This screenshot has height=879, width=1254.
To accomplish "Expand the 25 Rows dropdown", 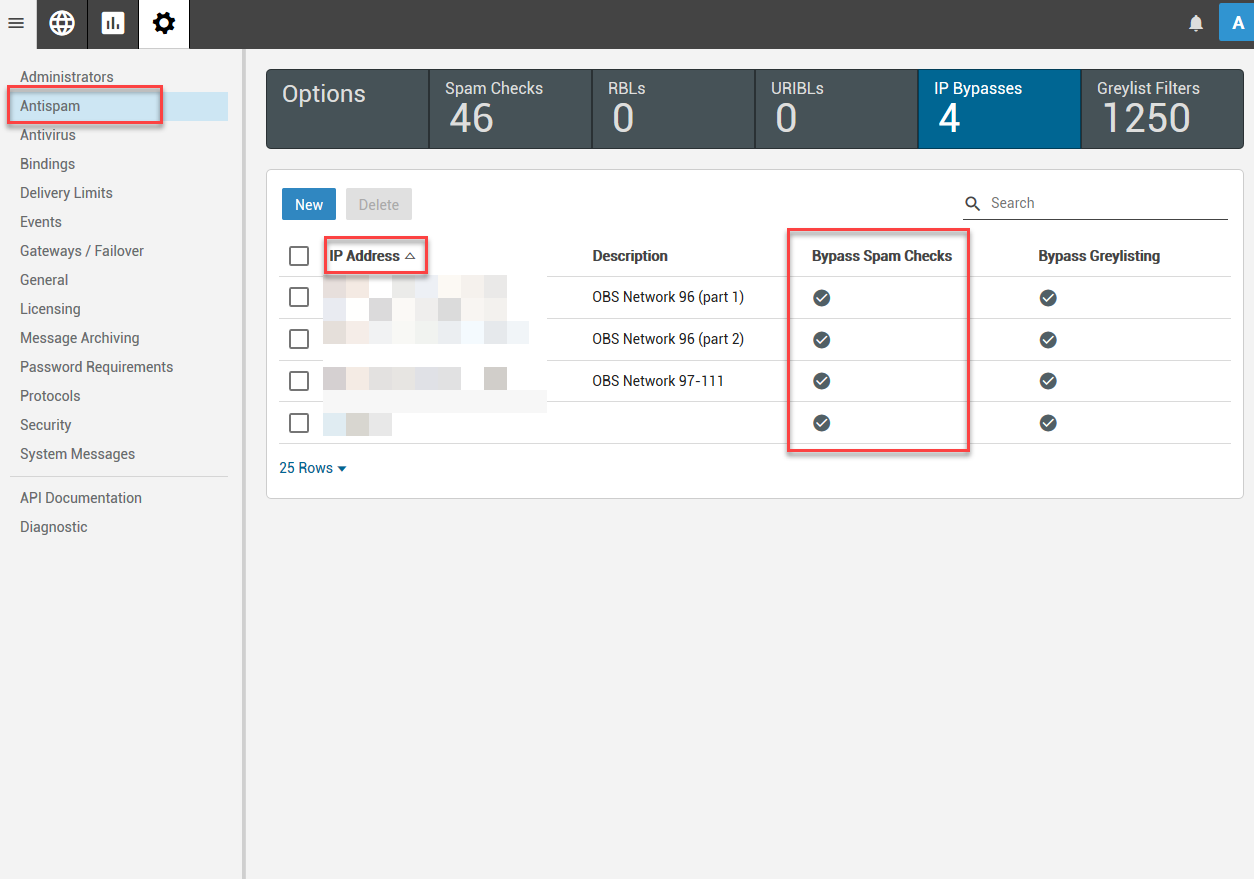I will click(x=313, y=468).
